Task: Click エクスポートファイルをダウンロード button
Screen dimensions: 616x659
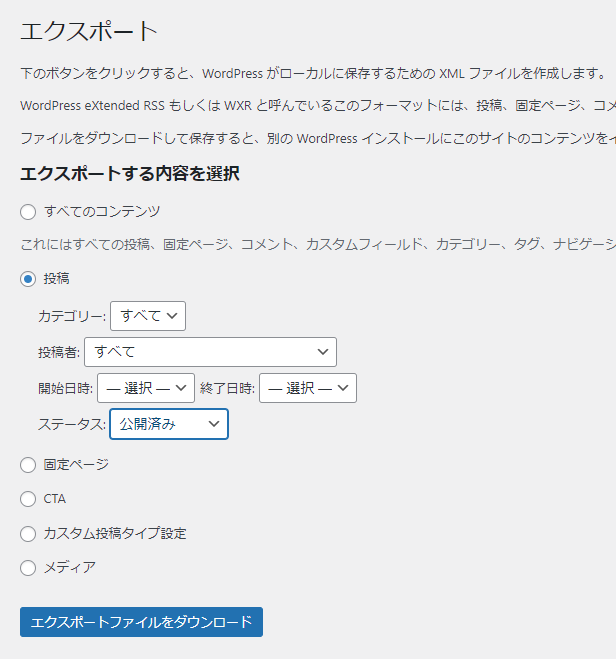Action: click(142, 622)
